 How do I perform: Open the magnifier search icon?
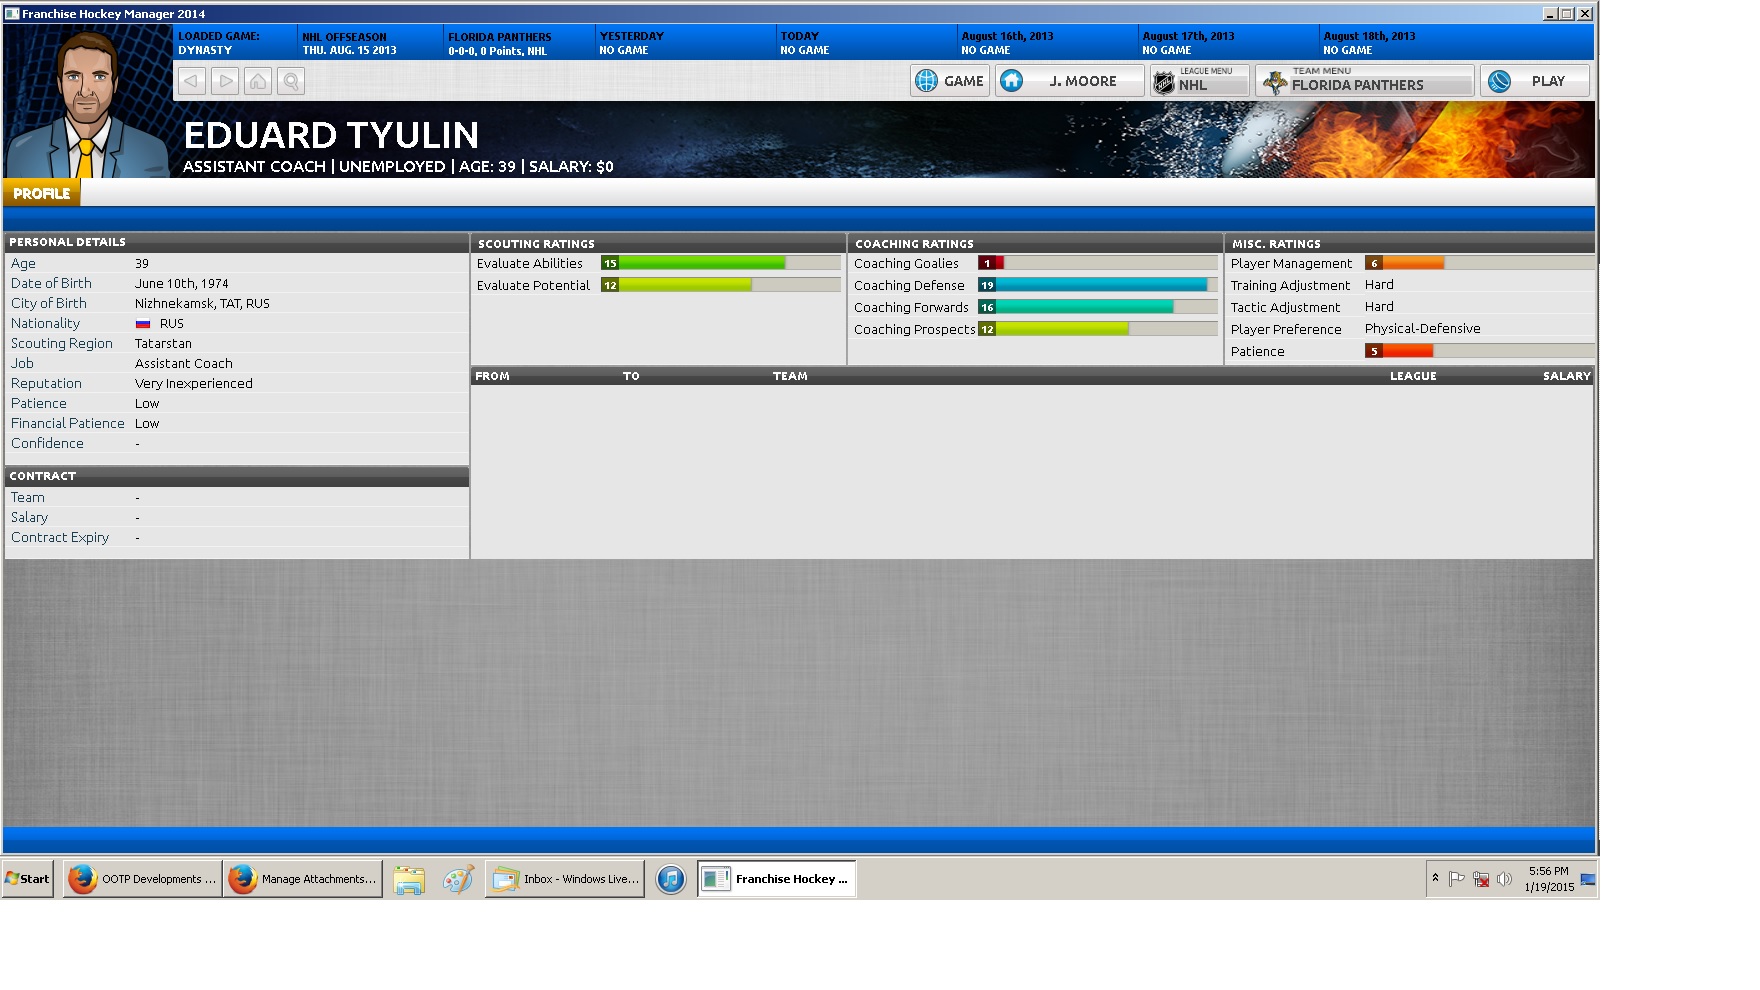291,81
